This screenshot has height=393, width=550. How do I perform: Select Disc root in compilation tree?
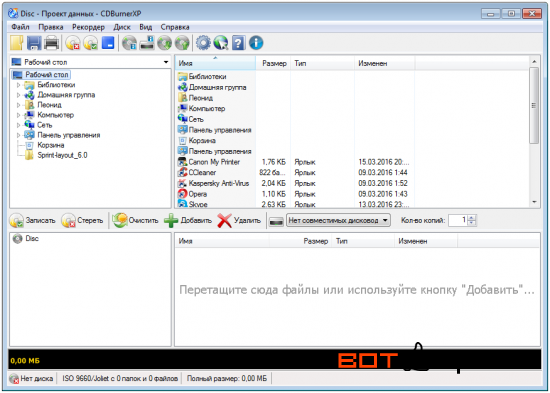26,239
